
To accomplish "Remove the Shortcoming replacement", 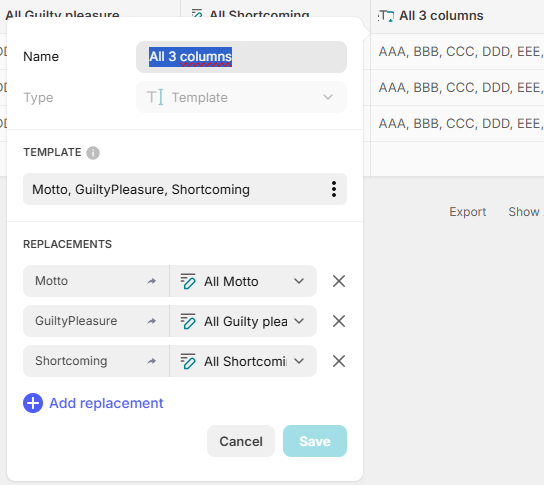I will click(x=339, y=361).
